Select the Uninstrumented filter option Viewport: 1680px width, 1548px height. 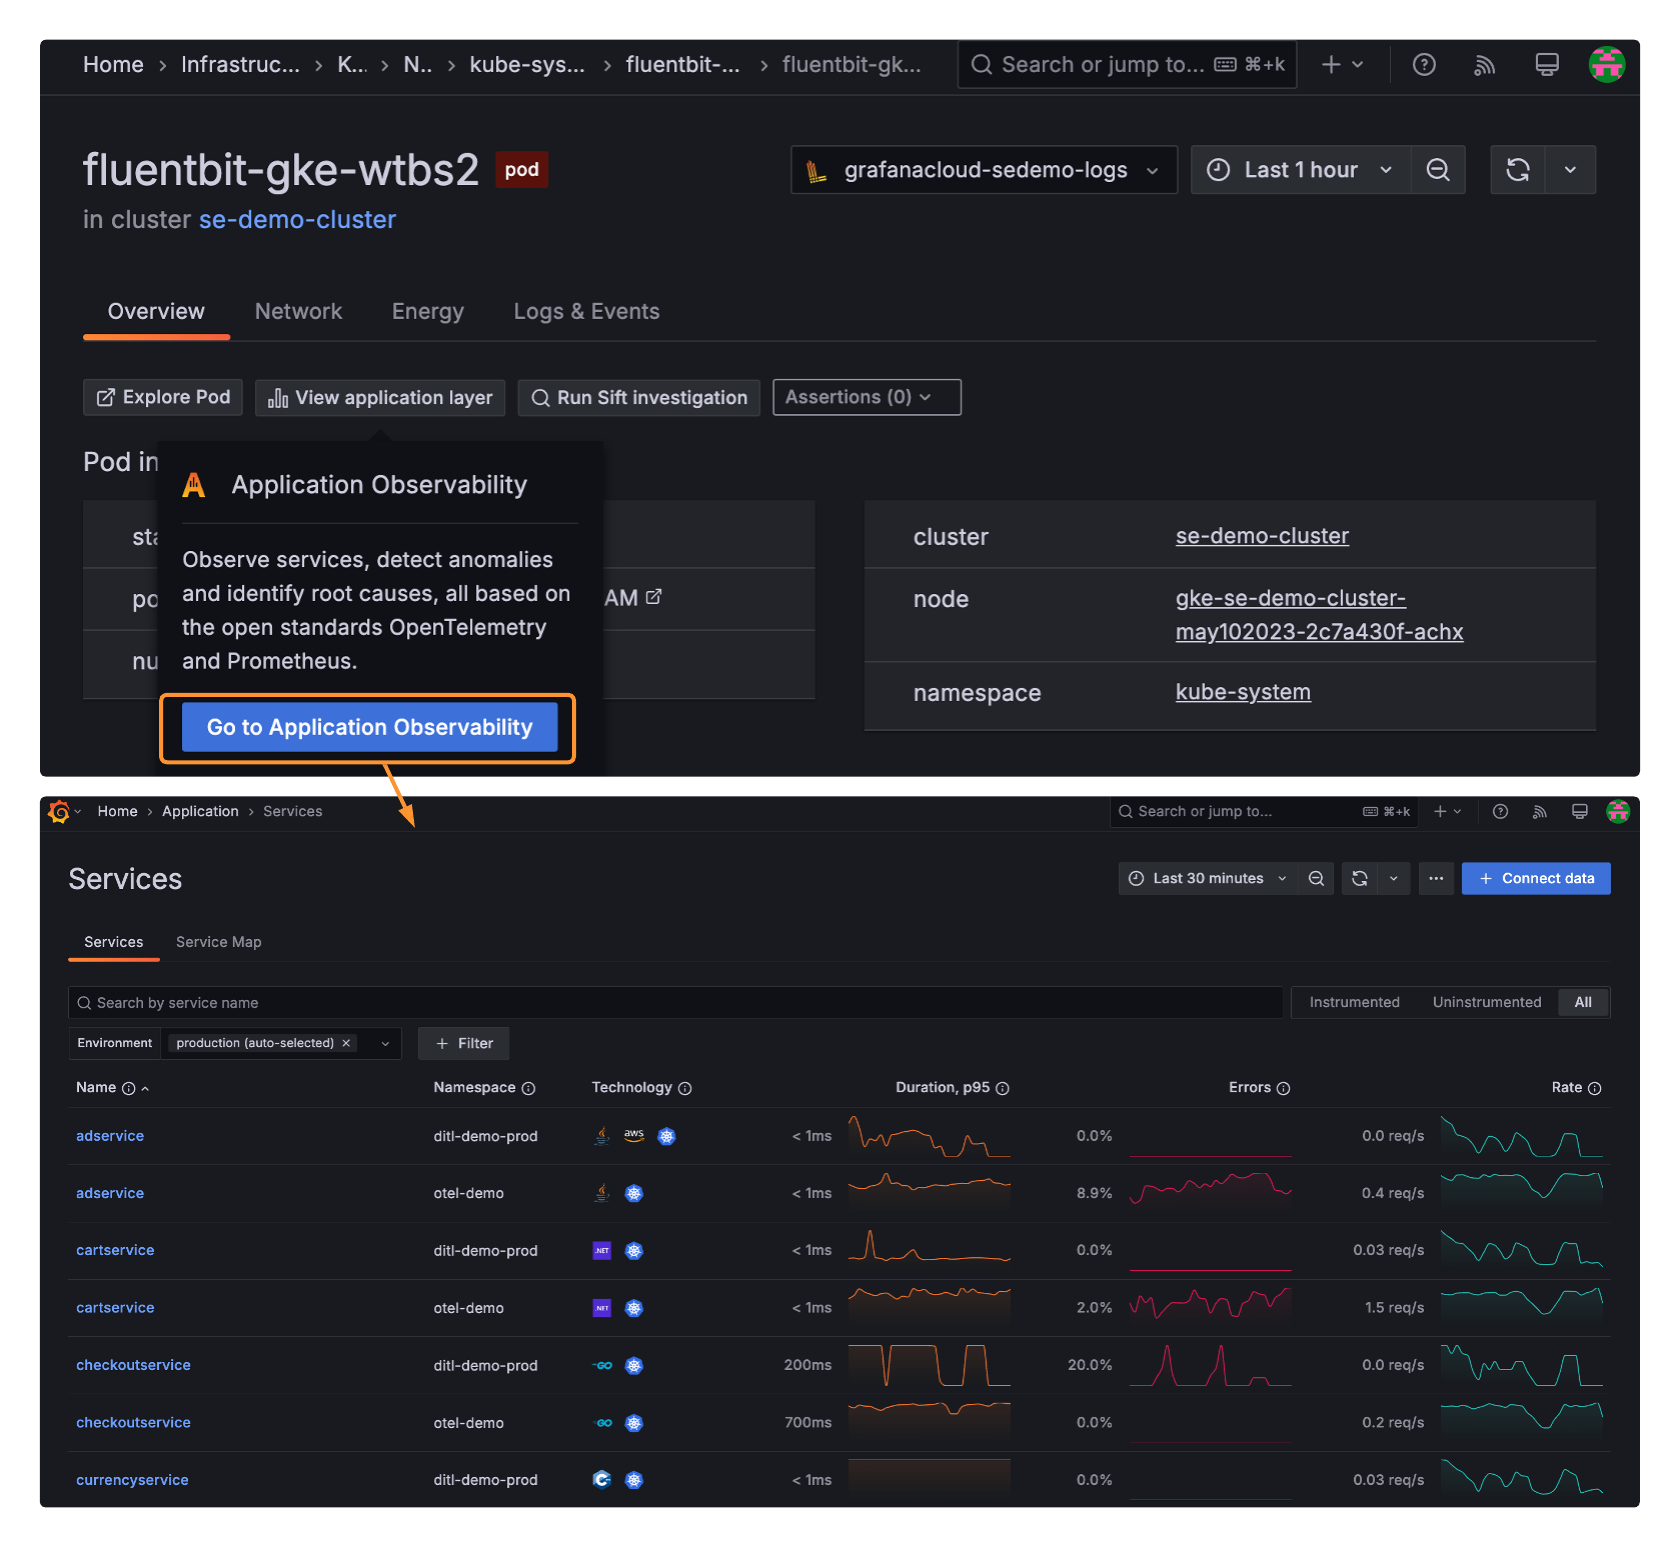(x=1486, y=1003)
